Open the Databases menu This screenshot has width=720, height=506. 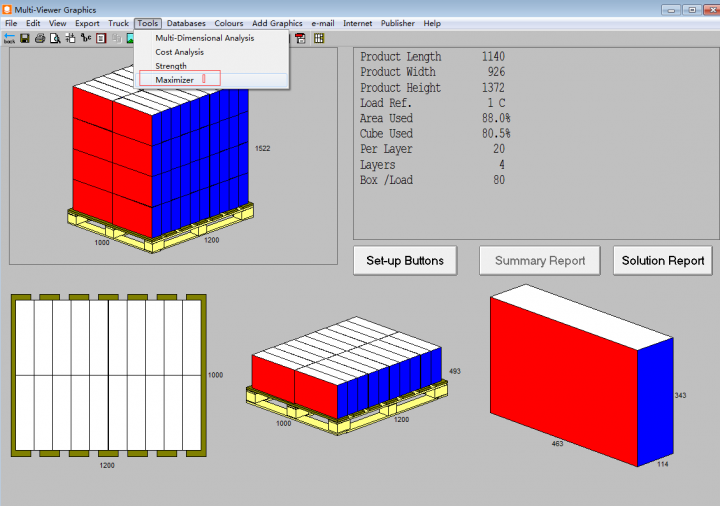click(186, 23)
